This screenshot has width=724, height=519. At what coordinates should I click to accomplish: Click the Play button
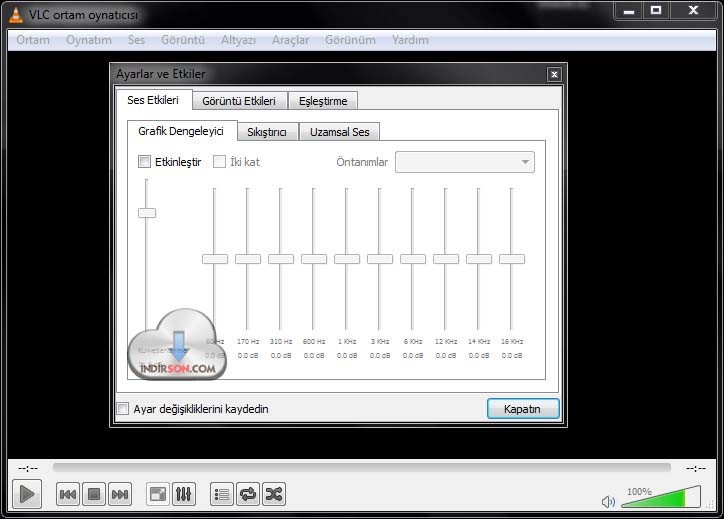pos(27,494)
